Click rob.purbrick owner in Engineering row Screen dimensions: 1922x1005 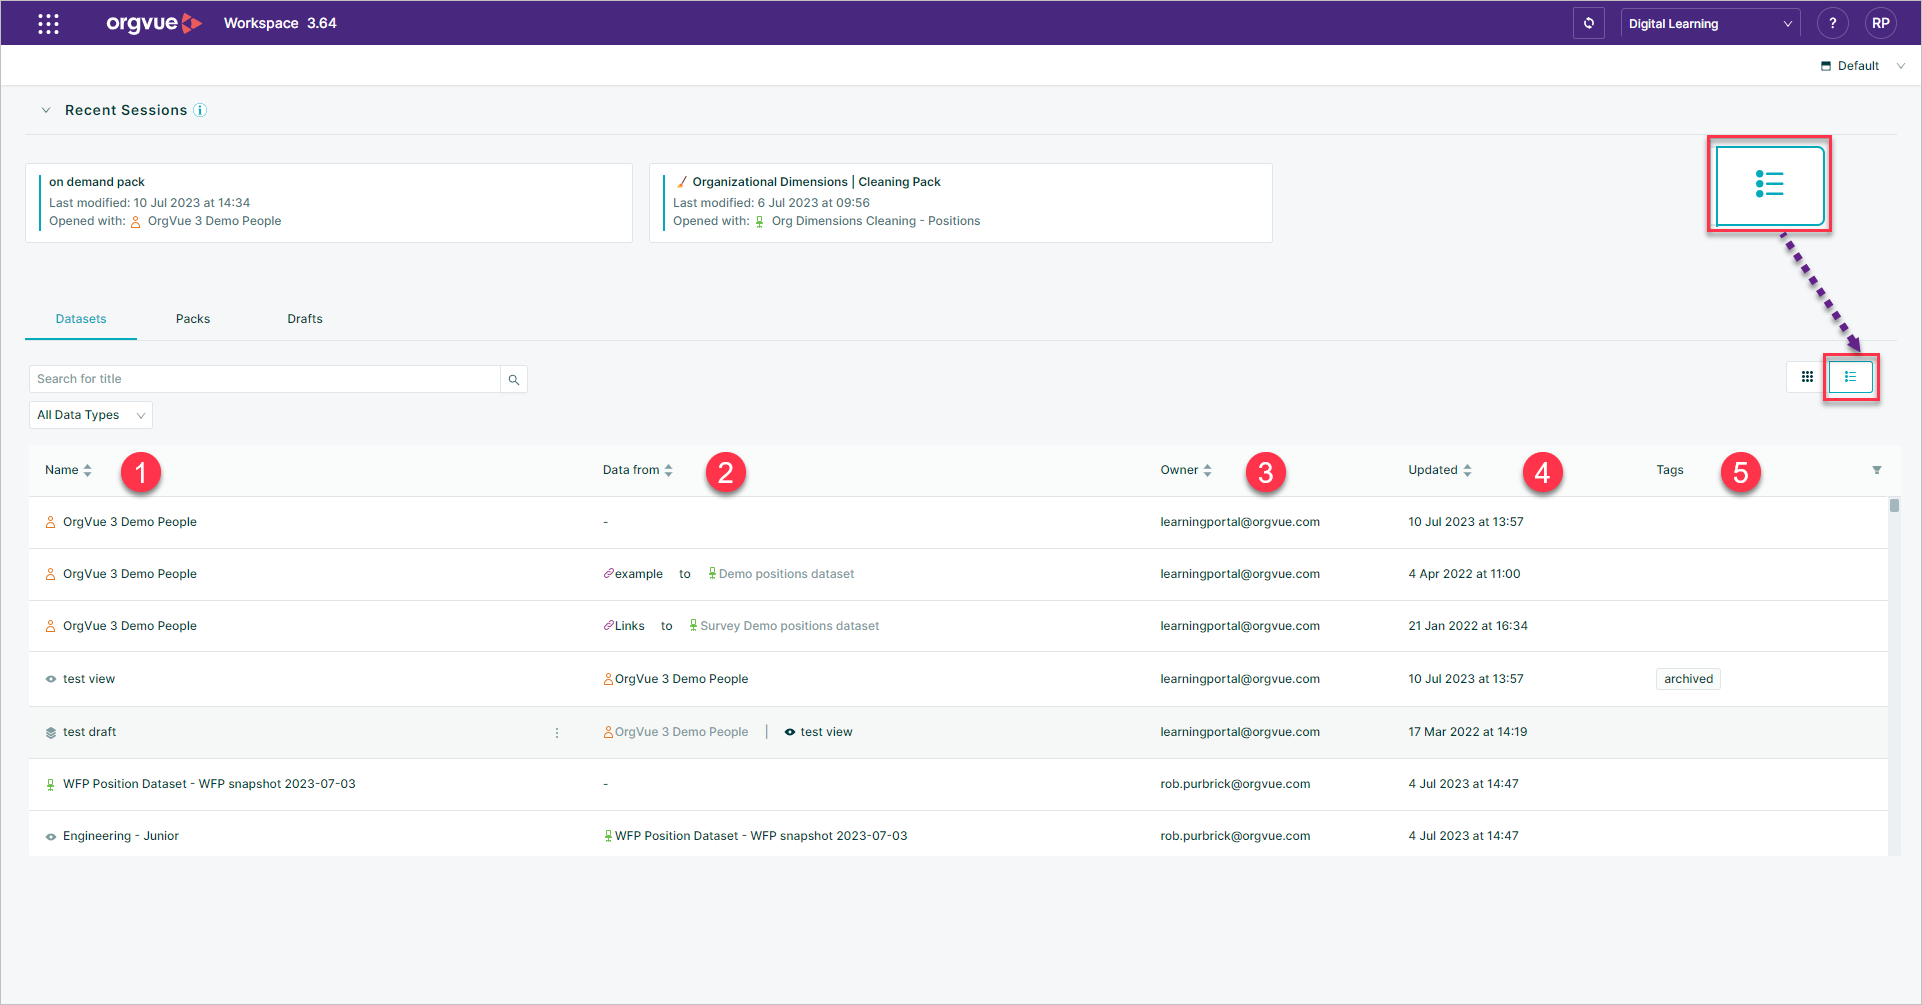point(1235,836)
